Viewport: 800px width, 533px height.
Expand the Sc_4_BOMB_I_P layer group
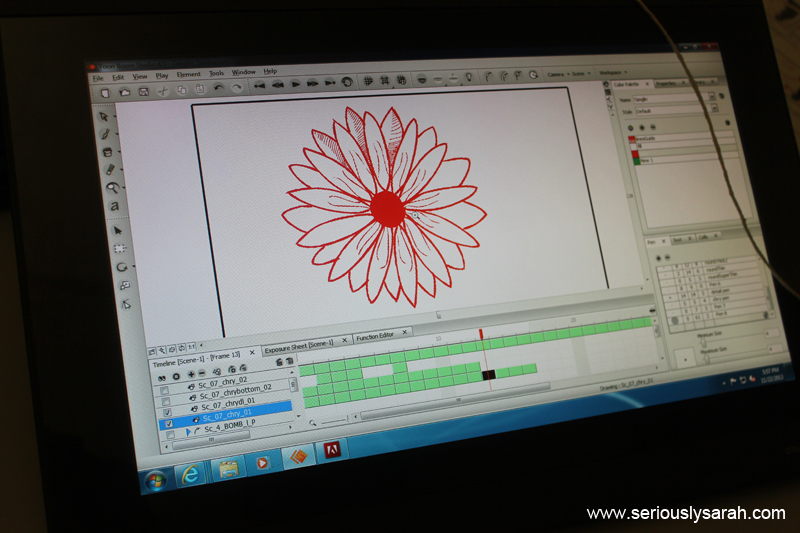(x=187, y=432)
